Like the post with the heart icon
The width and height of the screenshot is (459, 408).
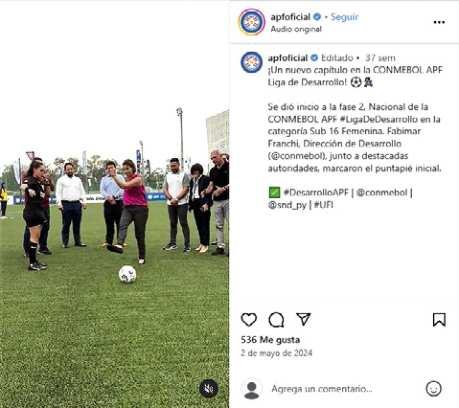pos(249,320)
